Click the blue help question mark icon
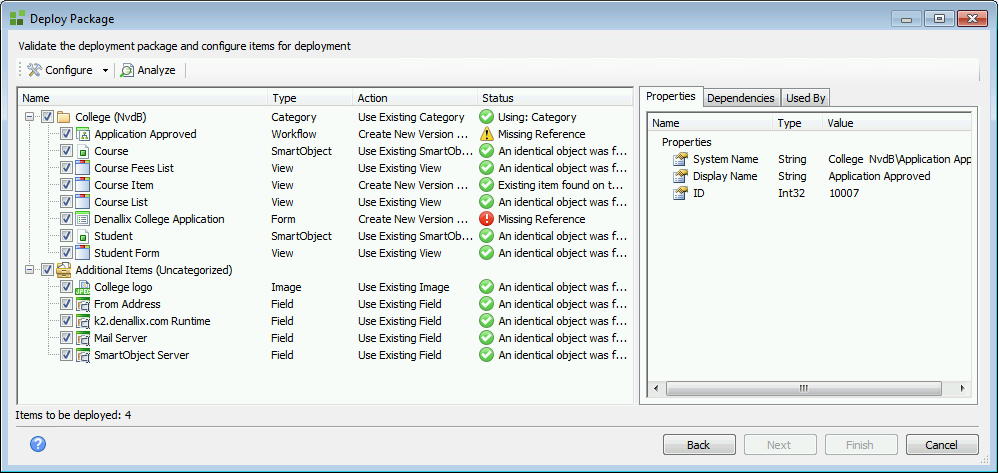The height and width of the screenshot is (473, 999). click(38, 444)
